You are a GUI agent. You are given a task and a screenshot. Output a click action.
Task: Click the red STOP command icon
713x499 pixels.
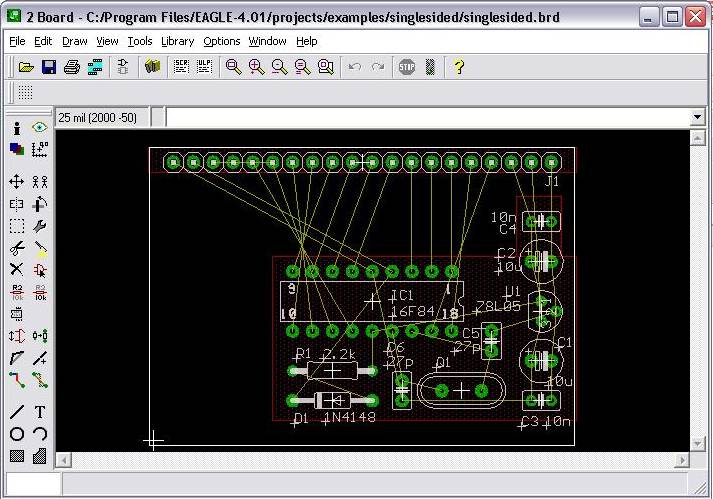407,67
